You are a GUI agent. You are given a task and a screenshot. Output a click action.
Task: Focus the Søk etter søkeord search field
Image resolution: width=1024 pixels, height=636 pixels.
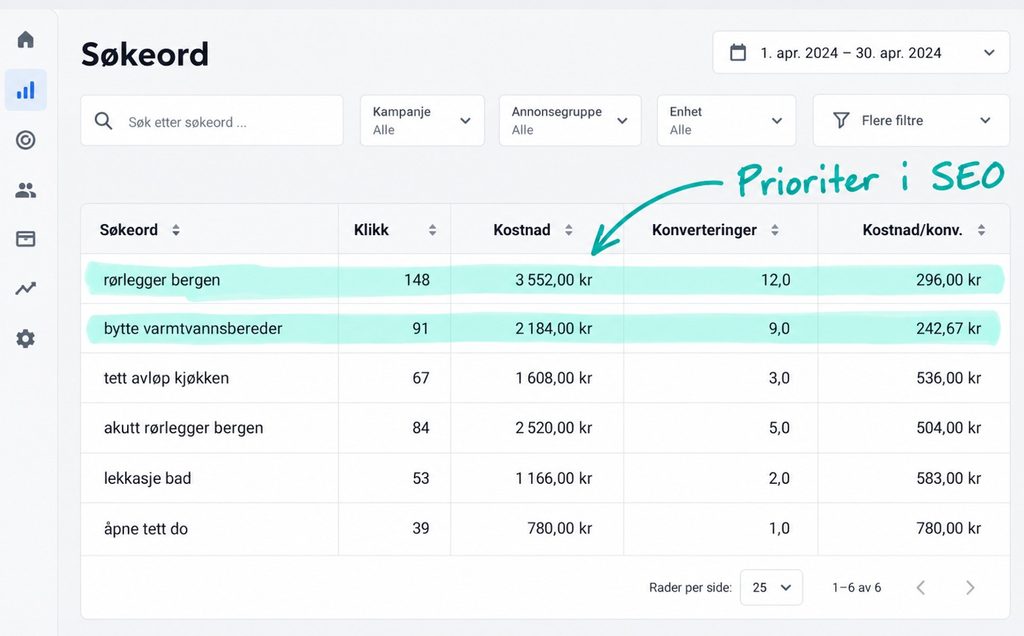click(x=212, y=121)
